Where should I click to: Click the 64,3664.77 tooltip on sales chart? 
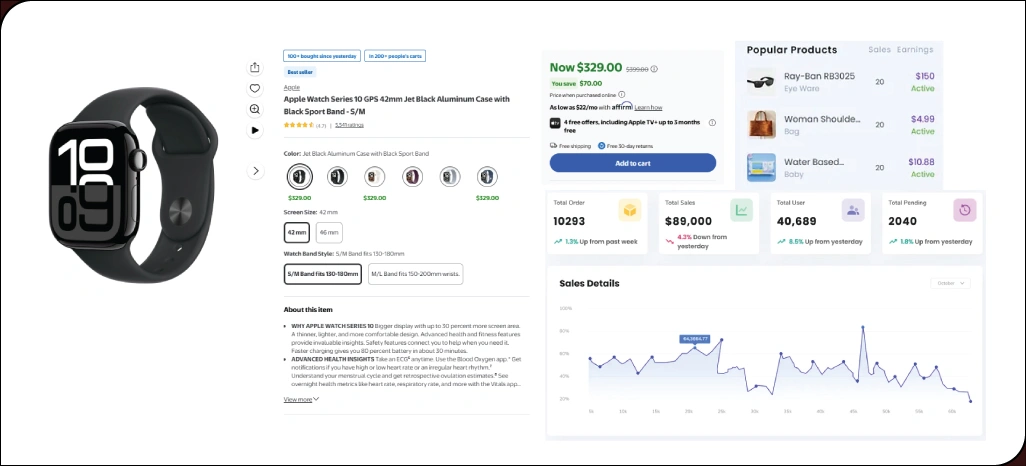[x=696, y=339]
